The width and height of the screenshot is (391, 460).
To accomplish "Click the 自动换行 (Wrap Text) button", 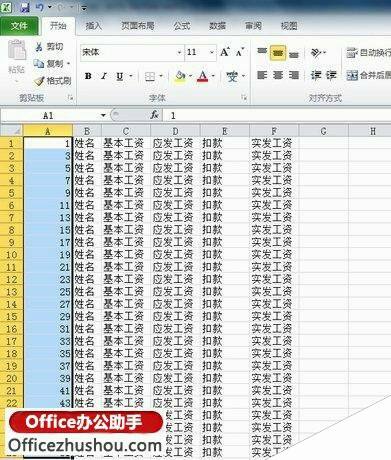I will tap(368, 52).
